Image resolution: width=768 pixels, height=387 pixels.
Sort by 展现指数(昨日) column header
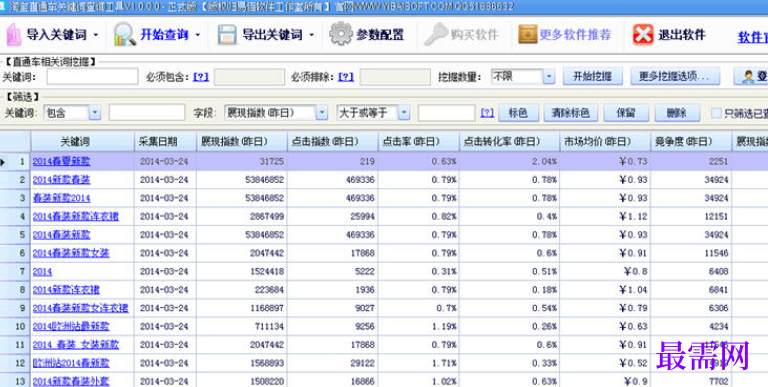242,142
